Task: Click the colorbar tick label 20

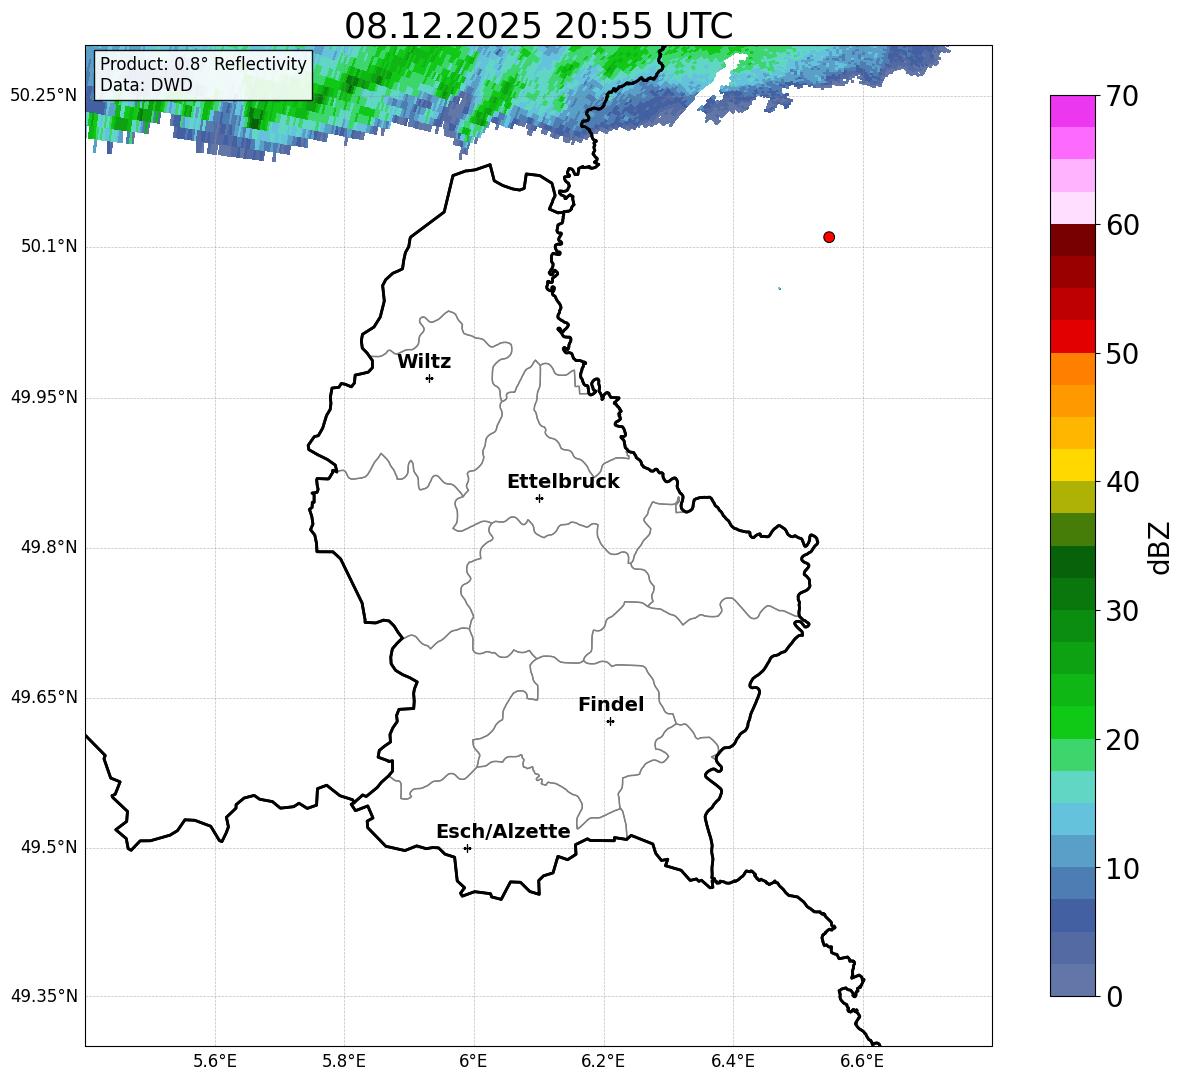Action: (x=1122, y=739)
